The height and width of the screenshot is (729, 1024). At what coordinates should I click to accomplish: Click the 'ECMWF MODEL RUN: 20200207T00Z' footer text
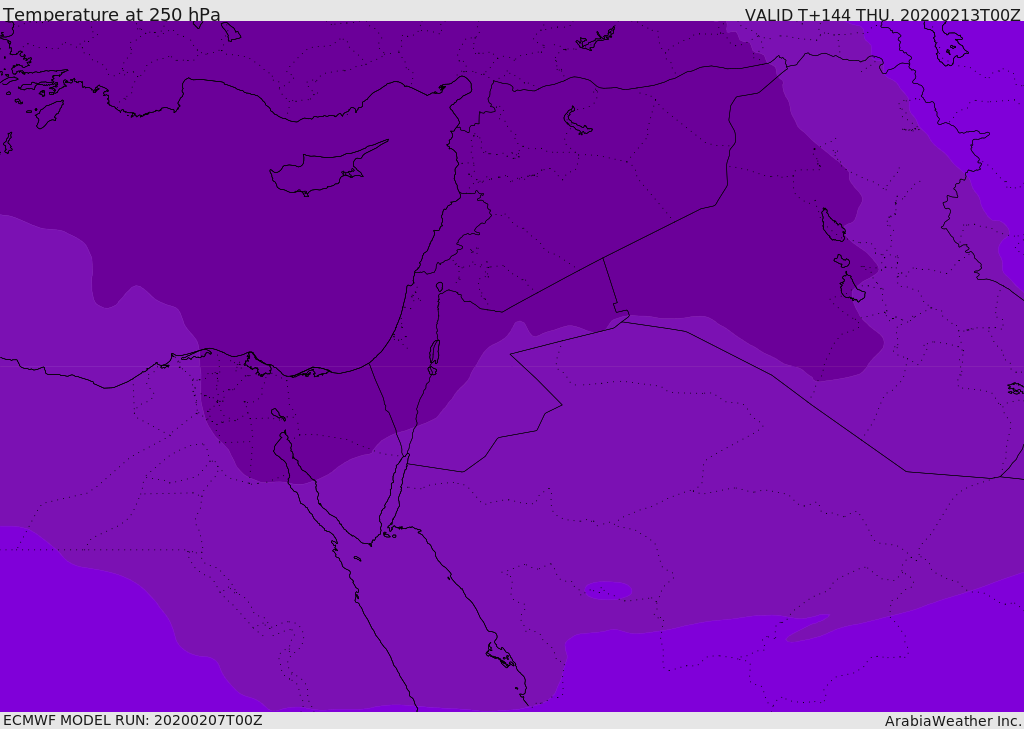point(133,720)
